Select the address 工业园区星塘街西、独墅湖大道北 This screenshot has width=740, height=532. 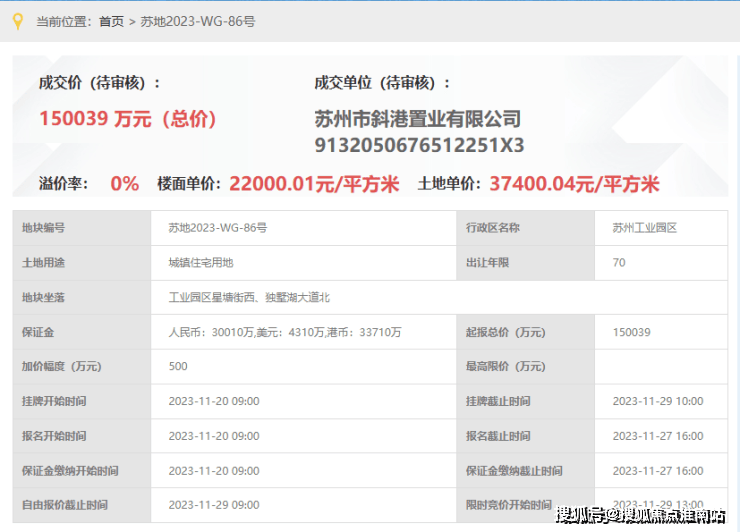pyautogui.click(x=249, y=298)
